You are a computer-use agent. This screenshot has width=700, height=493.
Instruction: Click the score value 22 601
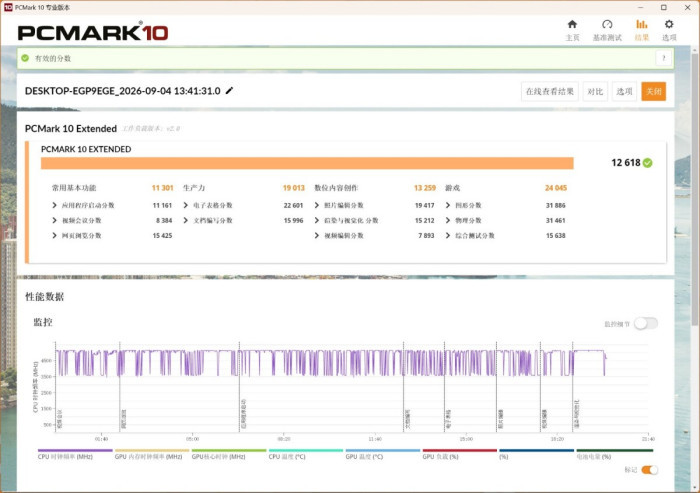(293, 205)
